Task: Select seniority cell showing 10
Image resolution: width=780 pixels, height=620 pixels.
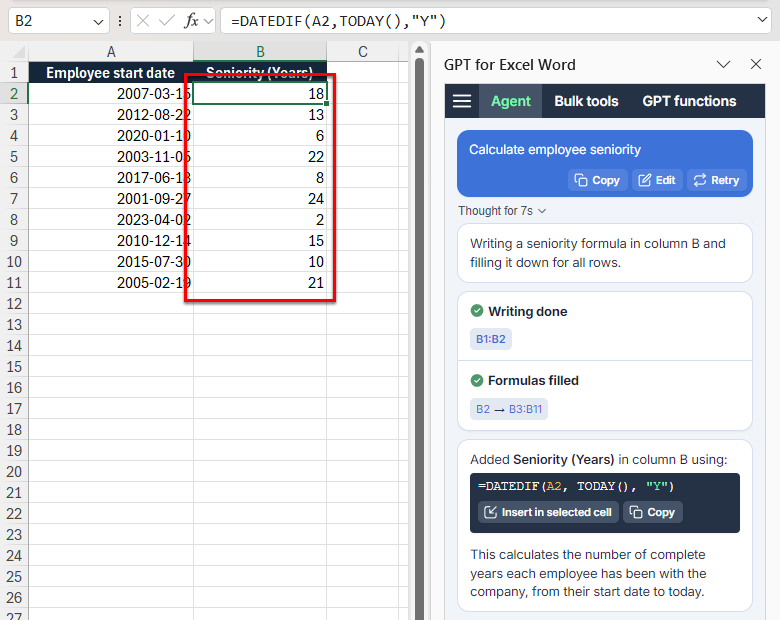Action: tap(260, 262)
